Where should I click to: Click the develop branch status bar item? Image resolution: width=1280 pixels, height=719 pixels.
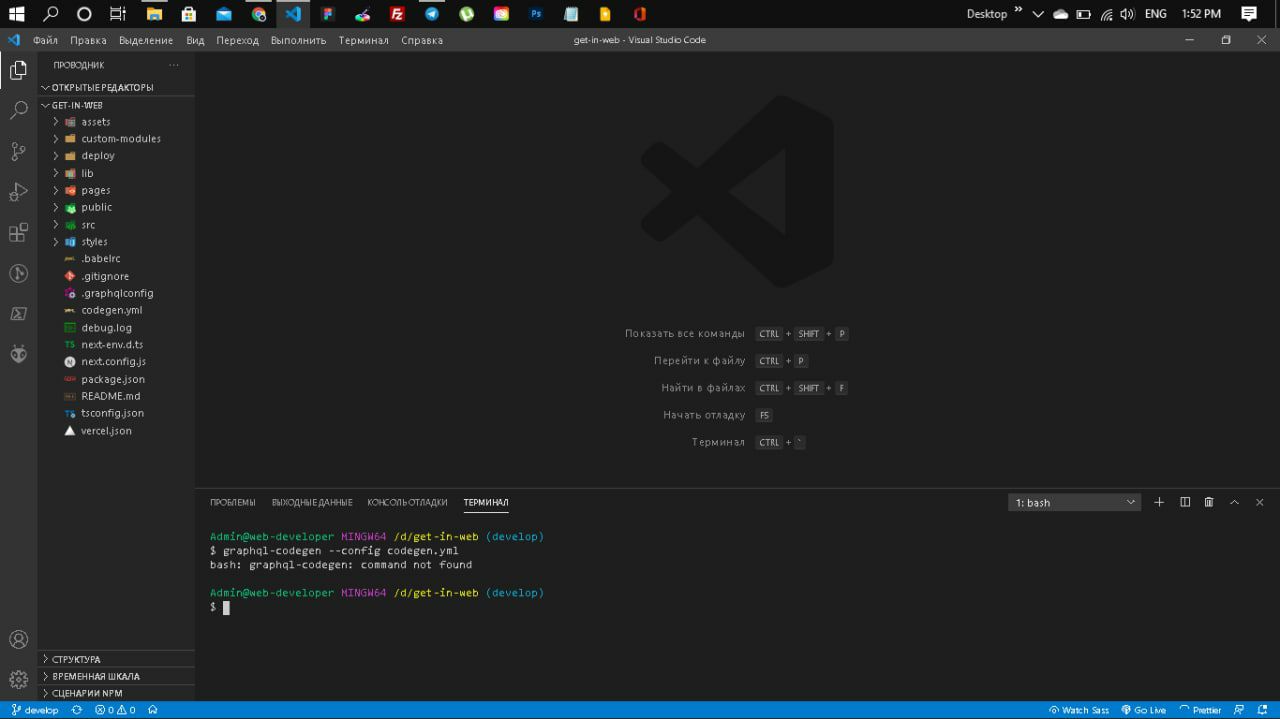35,710
